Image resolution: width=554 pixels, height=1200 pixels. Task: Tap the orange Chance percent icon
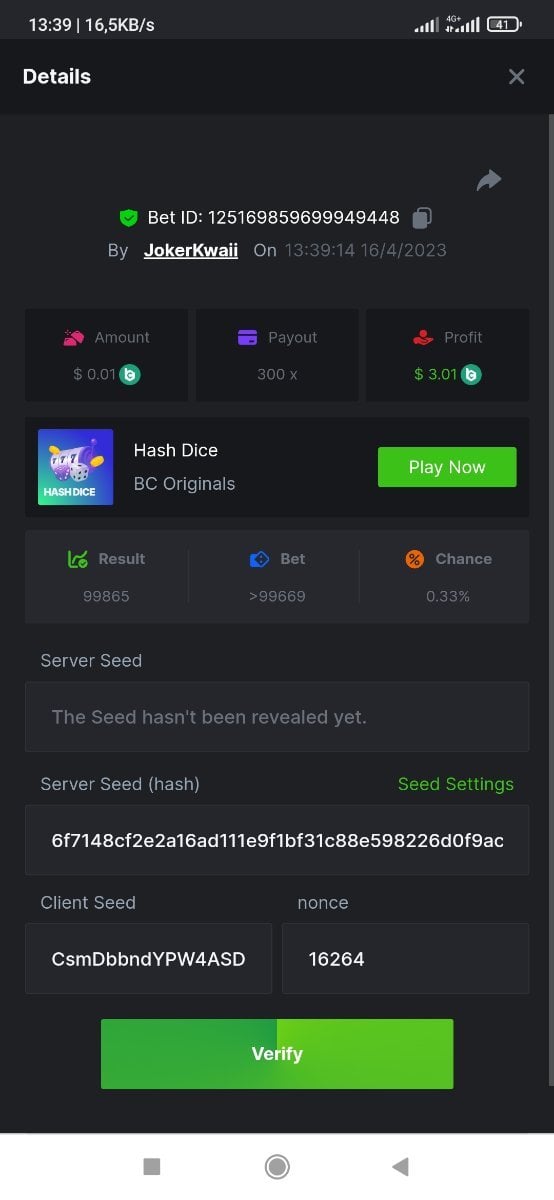point(415,559)
